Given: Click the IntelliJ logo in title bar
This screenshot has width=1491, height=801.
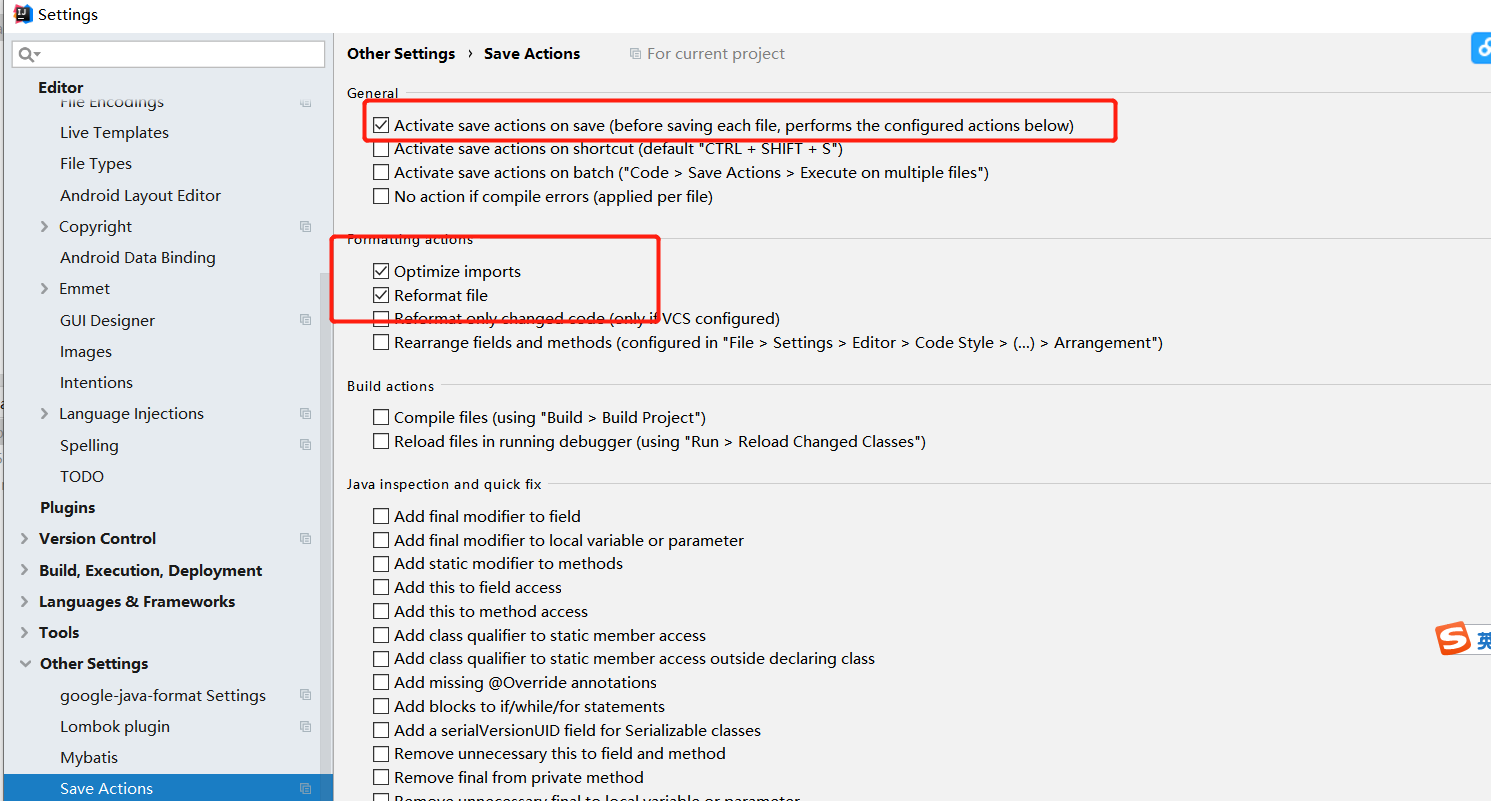Looking at the screenshot, I should point(23,14).
